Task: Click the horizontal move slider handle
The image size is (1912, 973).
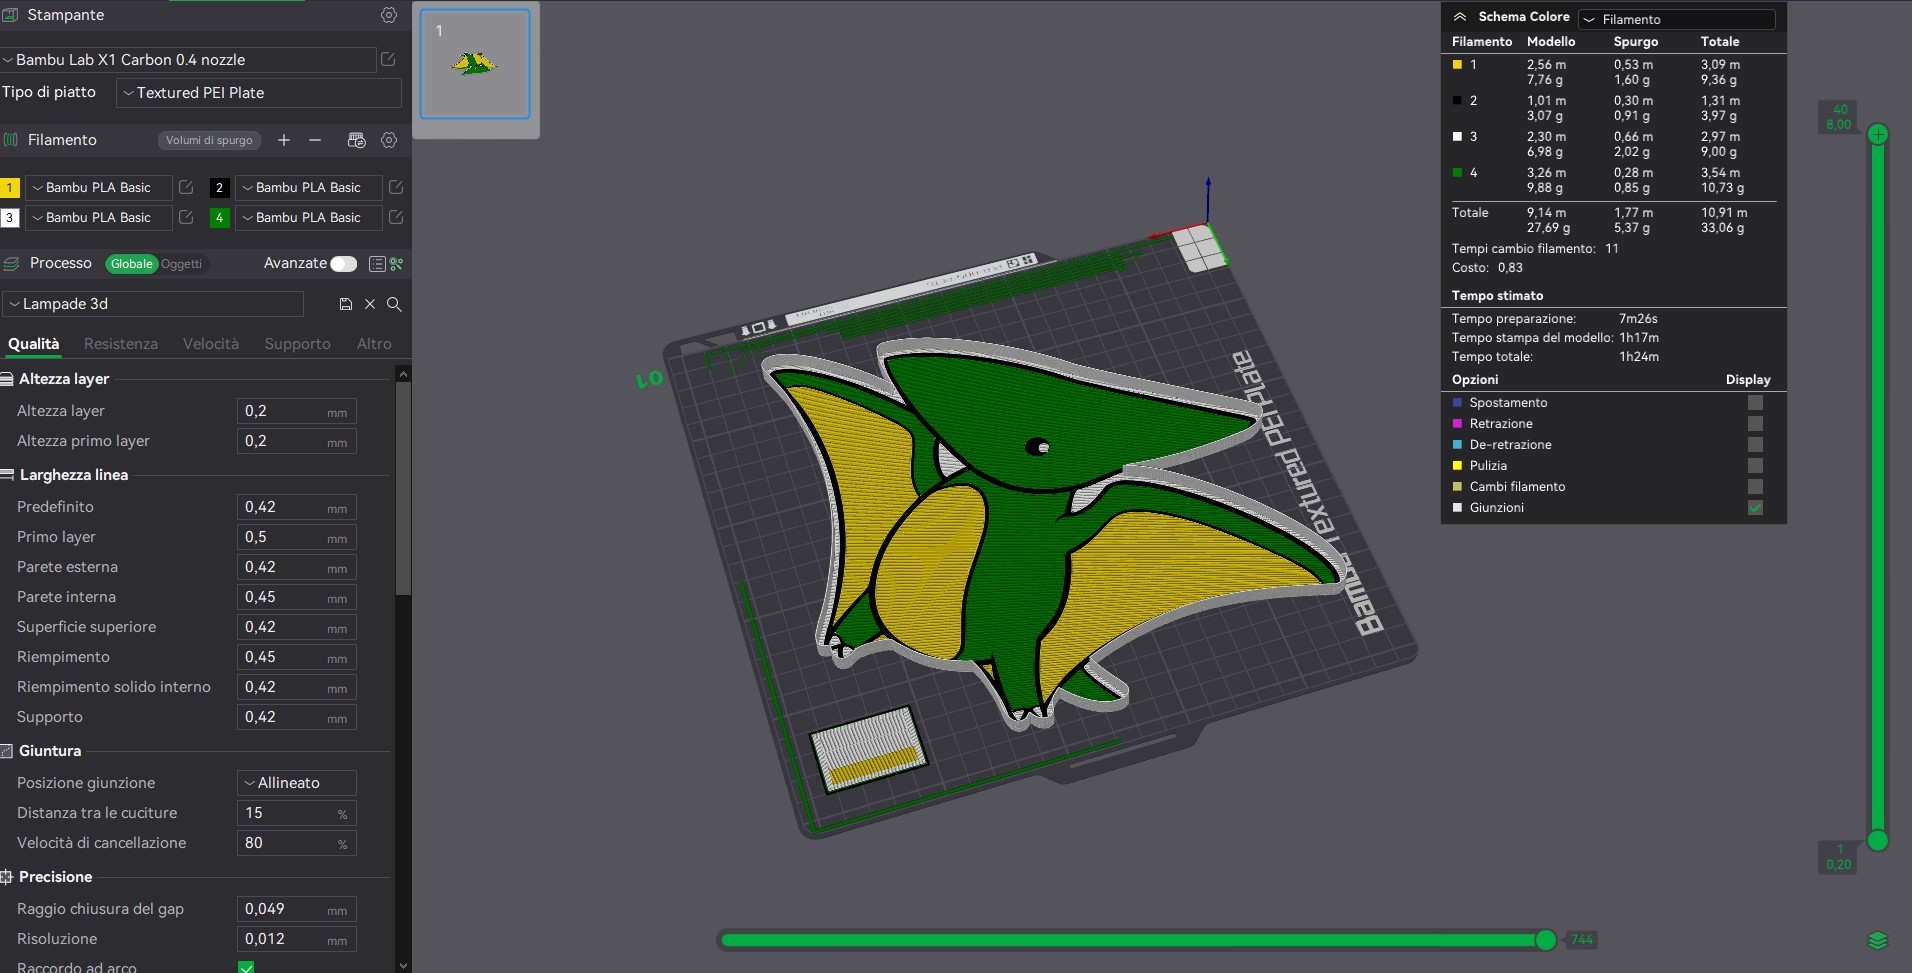Action: (1546, 940)
